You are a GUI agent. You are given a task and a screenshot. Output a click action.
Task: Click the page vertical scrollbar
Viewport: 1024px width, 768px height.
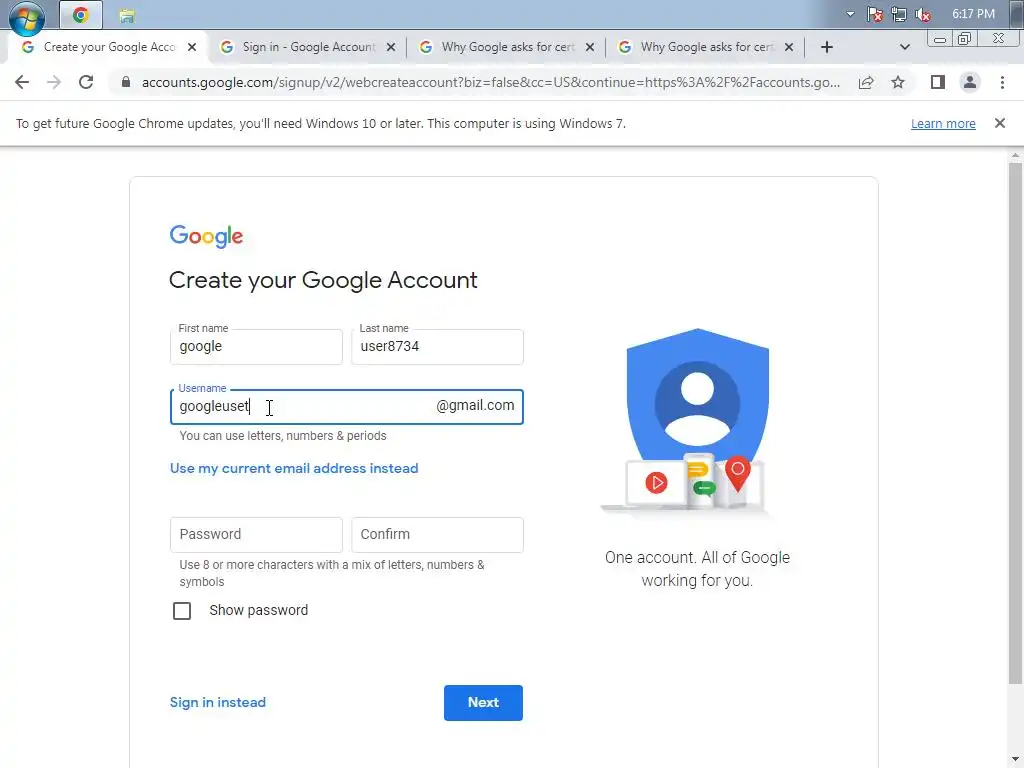pos(1015,424)
